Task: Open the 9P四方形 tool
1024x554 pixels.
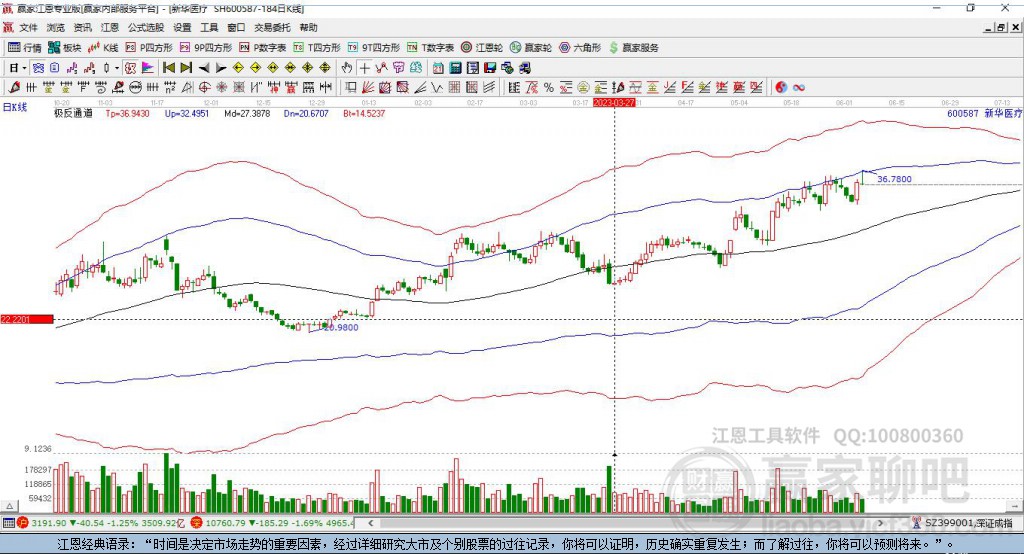Action: (x=206, y=48)
